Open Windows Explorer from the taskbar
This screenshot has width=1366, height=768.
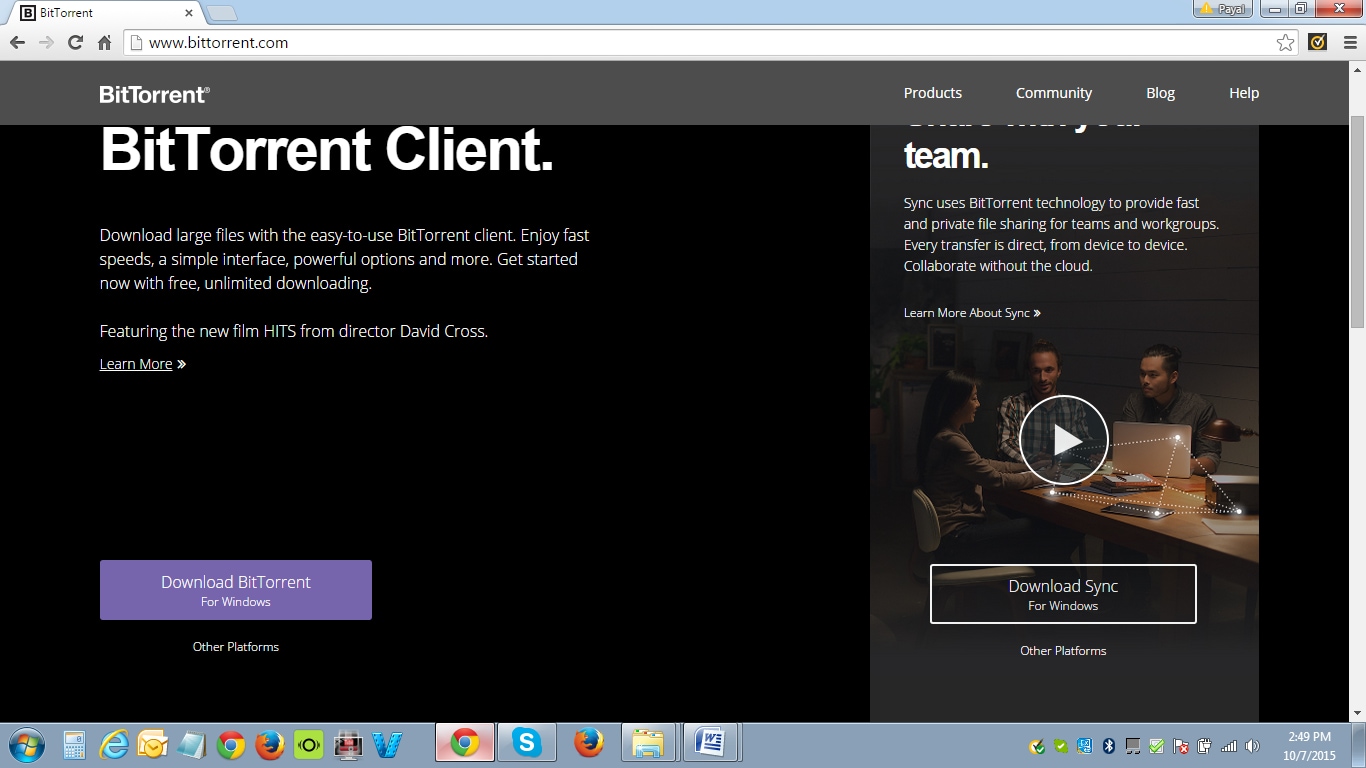pyautogui.click(x=648, y=744)
